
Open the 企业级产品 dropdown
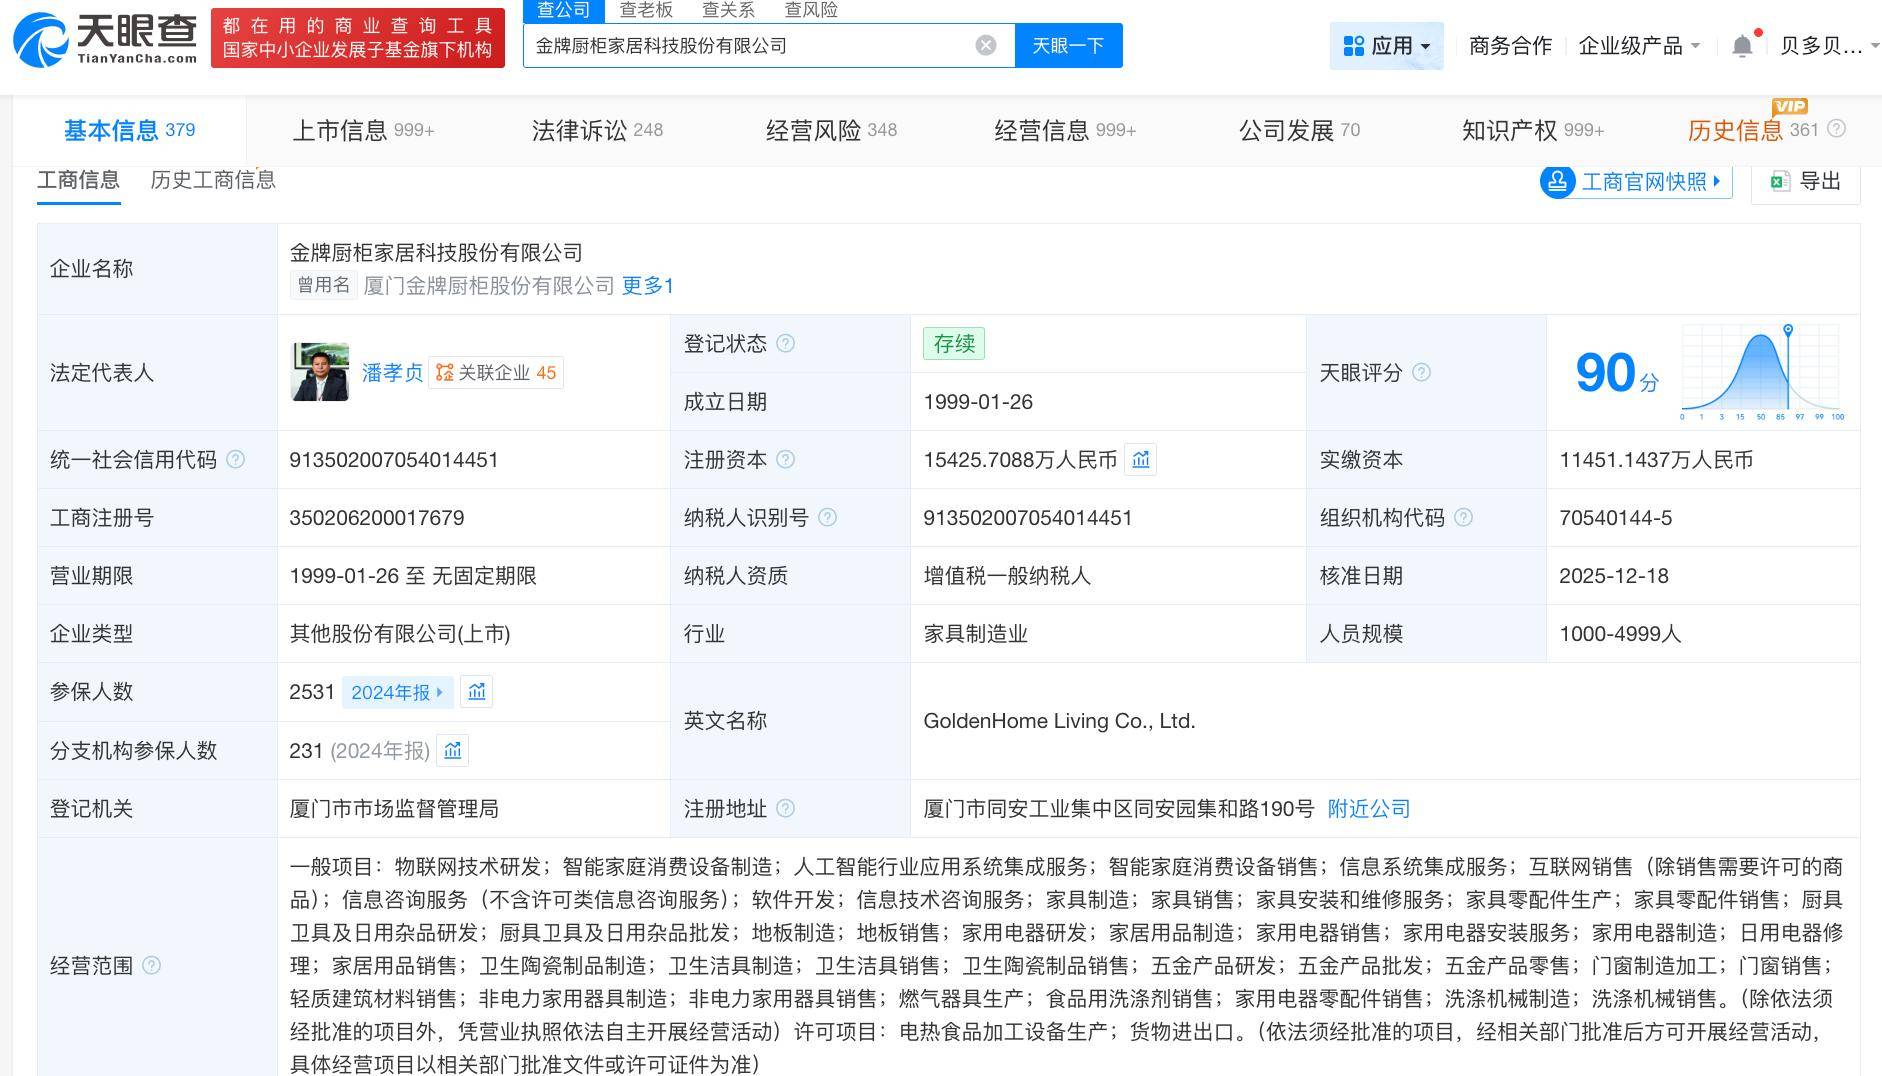tap(1638, 46)
